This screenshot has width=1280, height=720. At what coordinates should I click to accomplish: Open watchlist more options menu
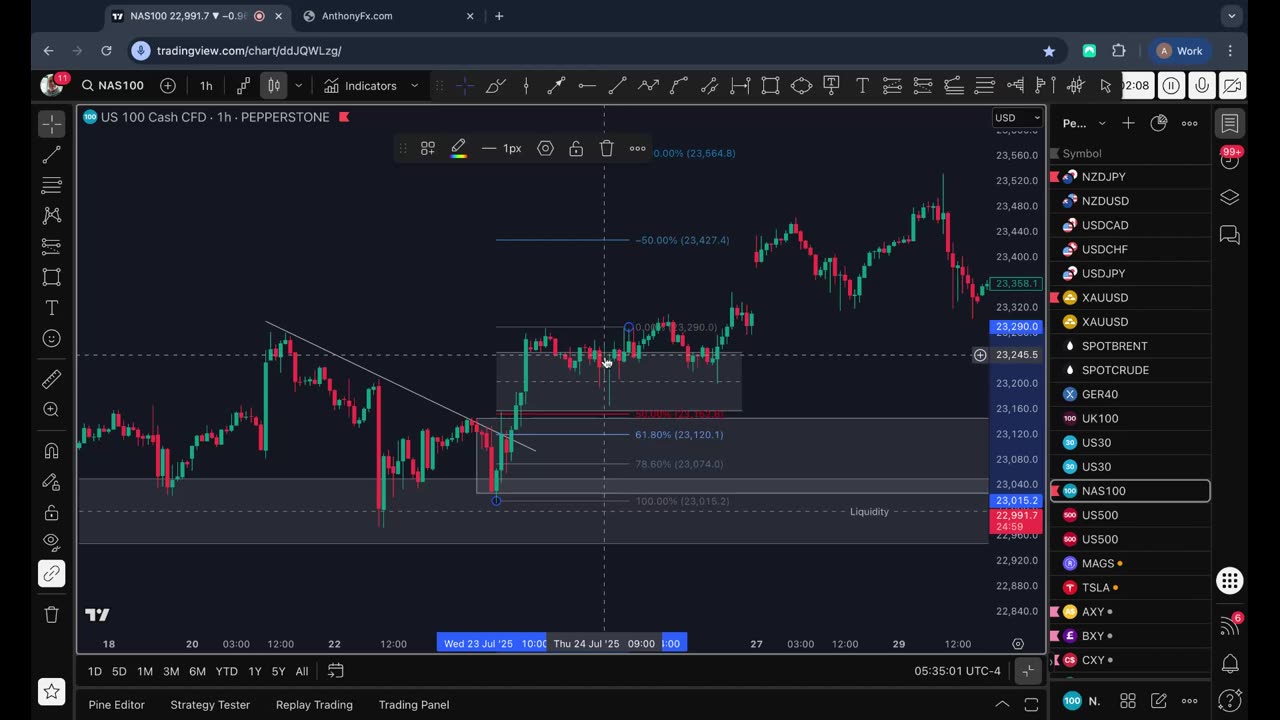point(1190,123)
